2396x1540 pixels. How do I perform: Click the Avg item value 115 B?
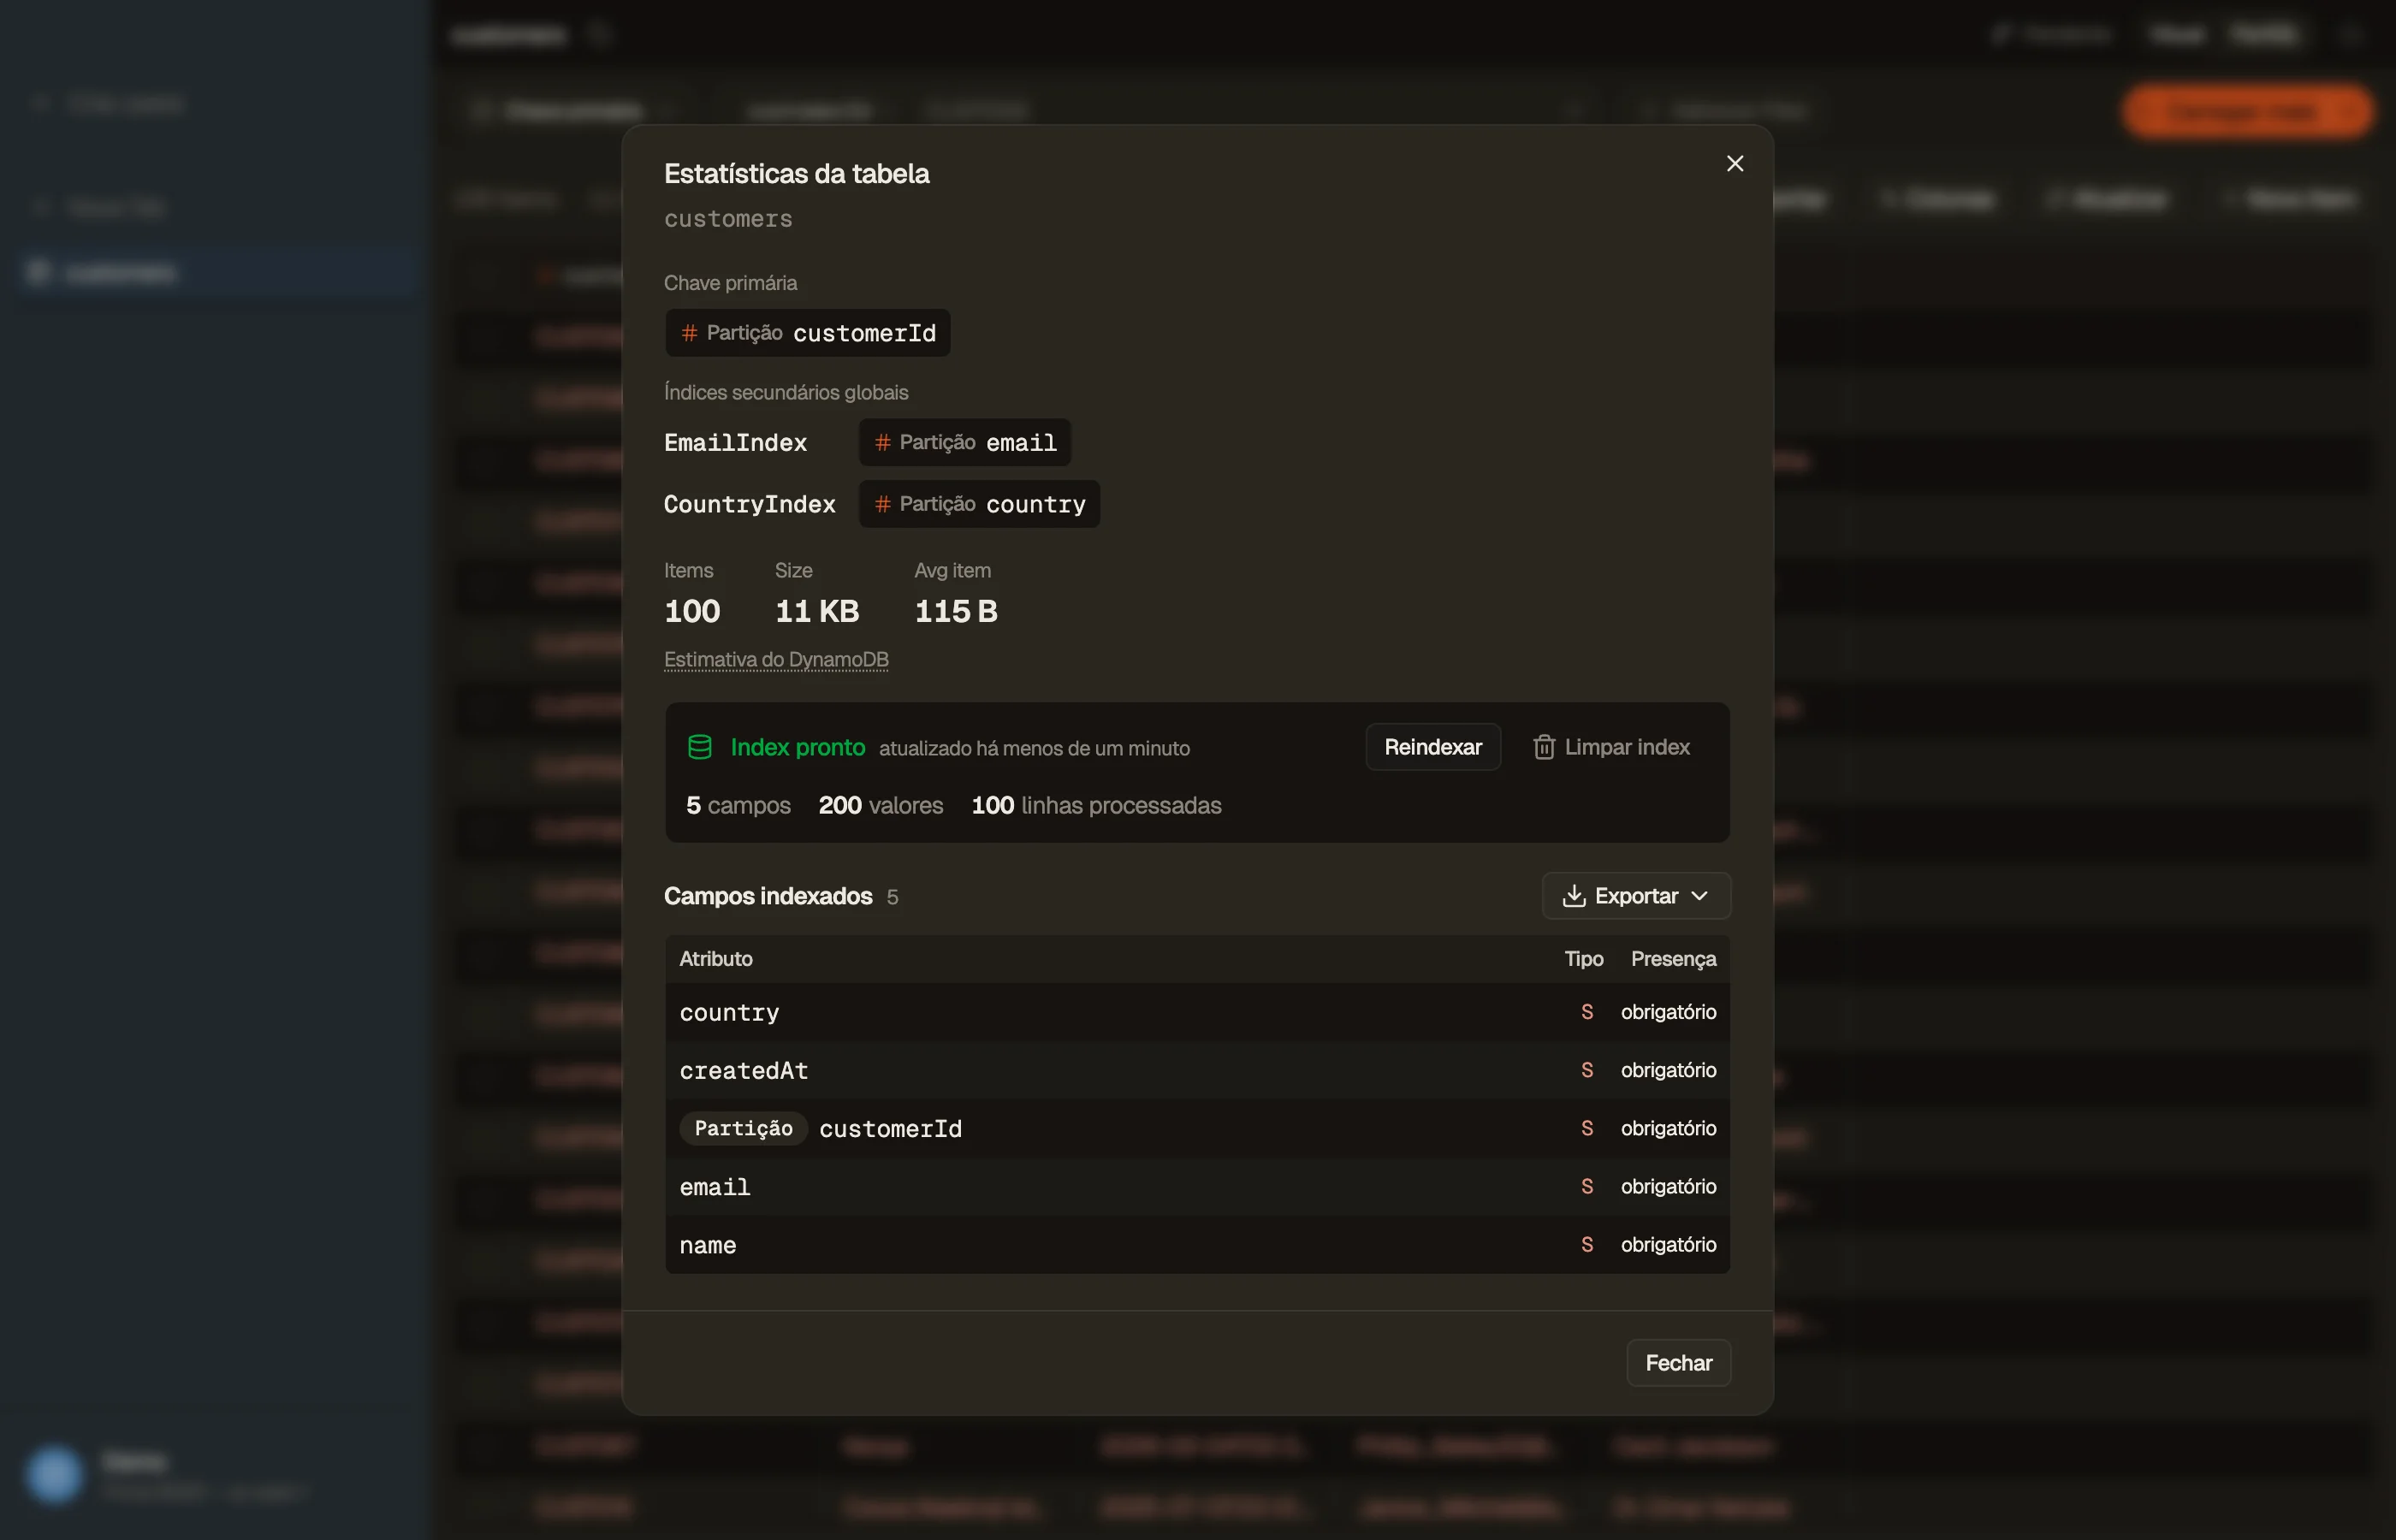(956, 611)
